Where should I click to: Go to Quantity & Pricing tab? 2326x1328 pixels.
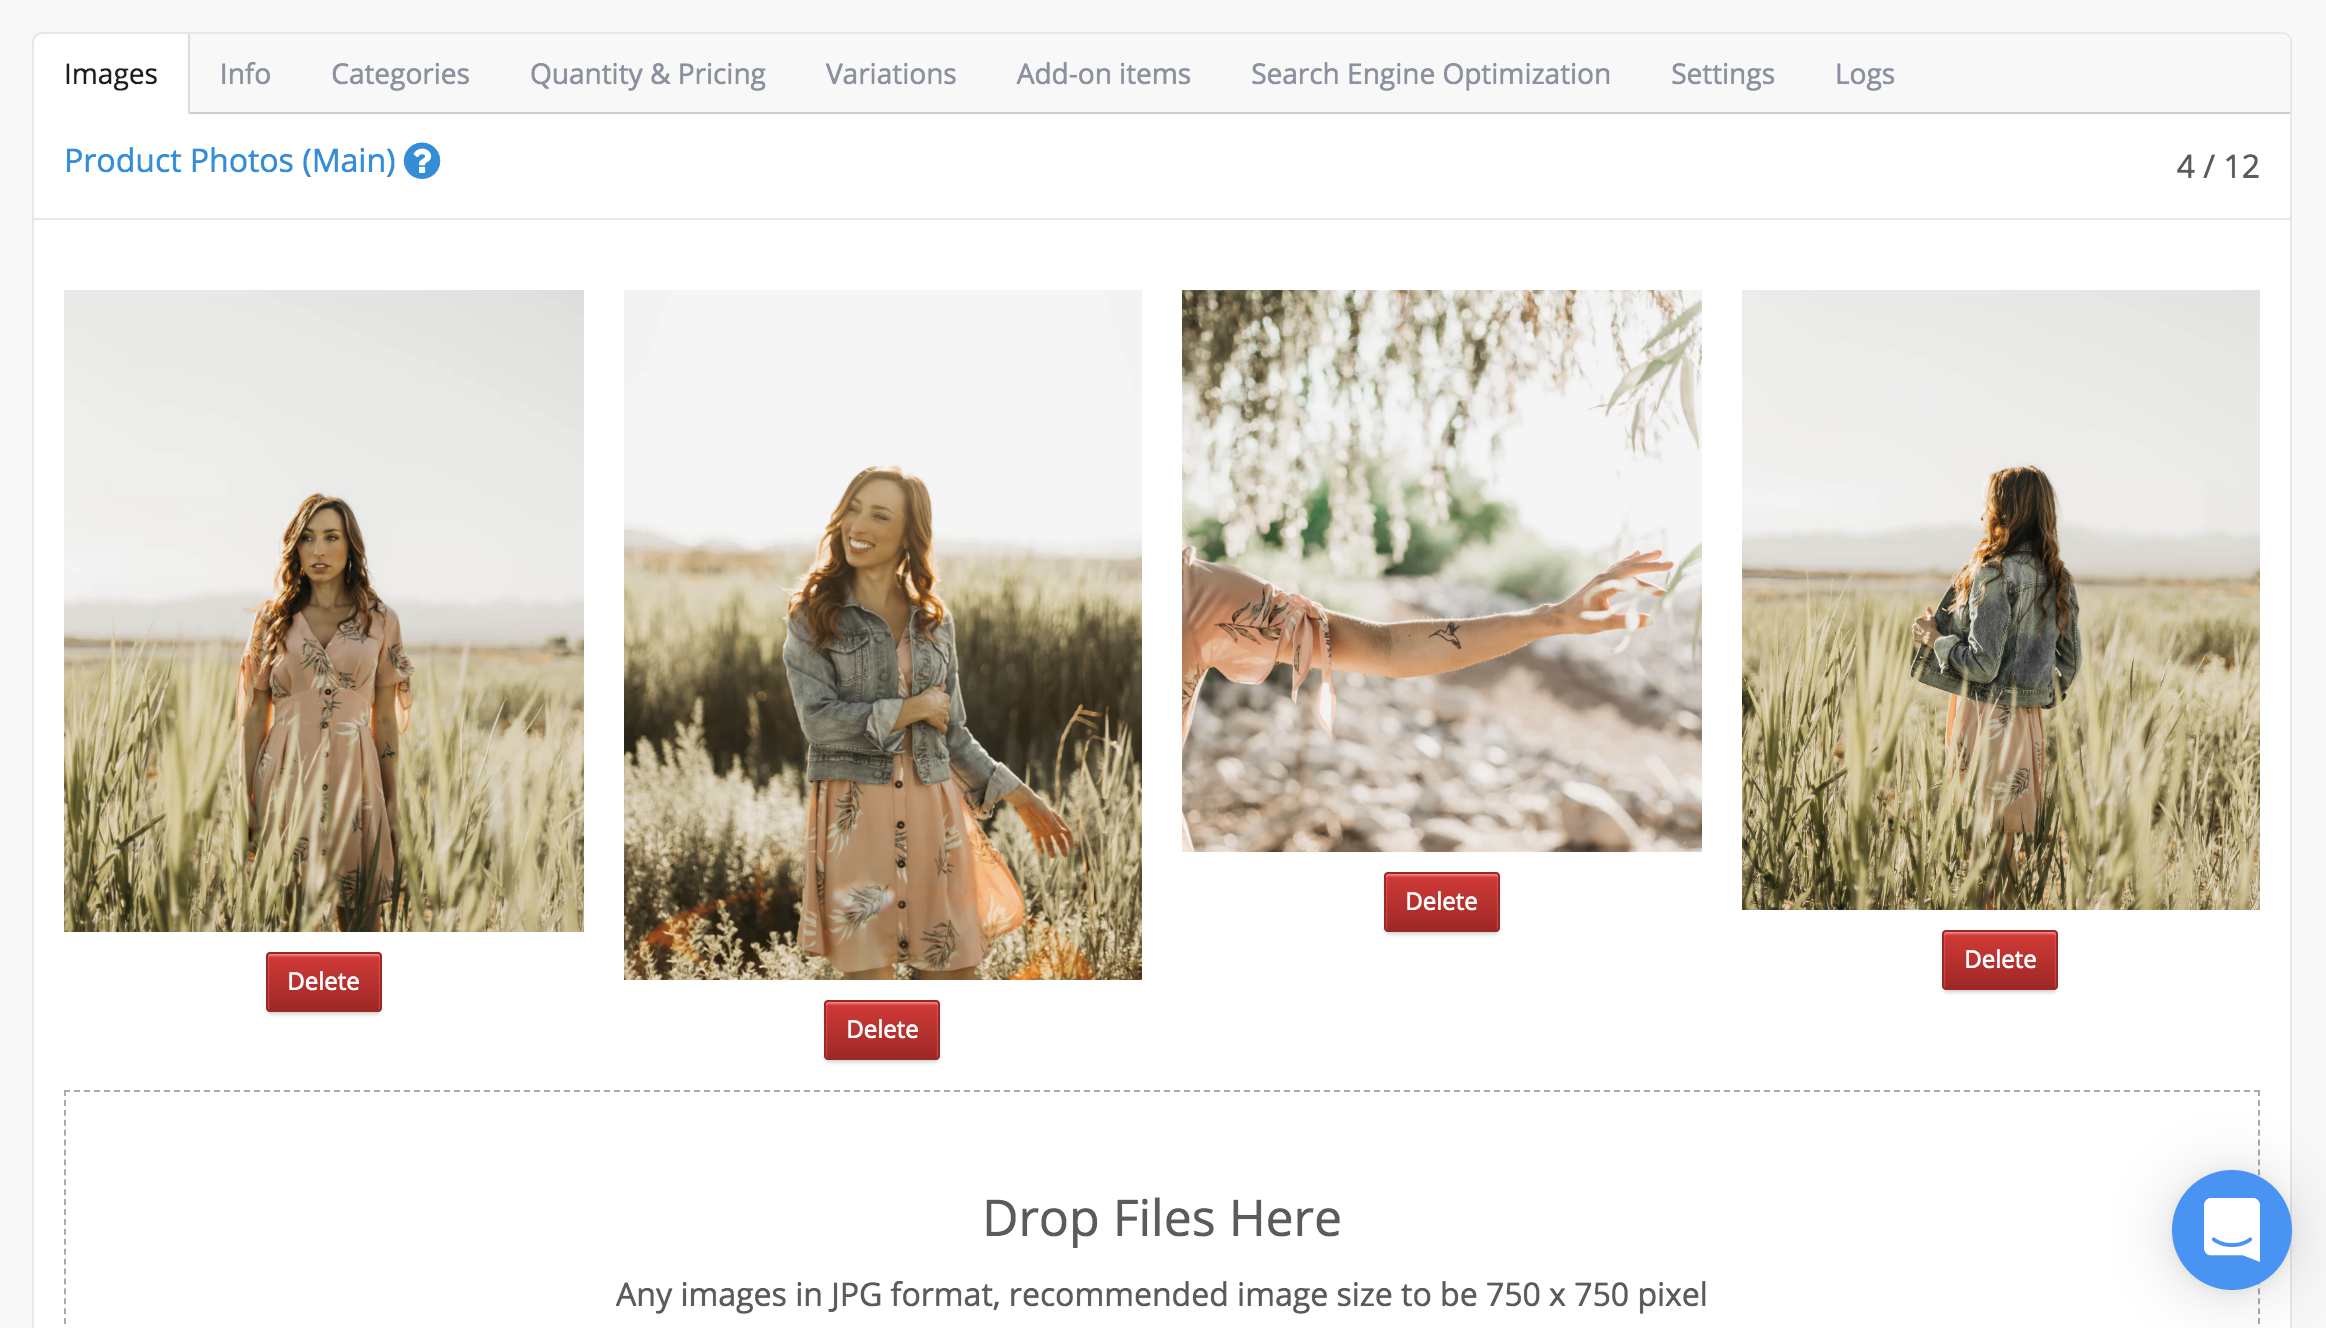point(647,74)
